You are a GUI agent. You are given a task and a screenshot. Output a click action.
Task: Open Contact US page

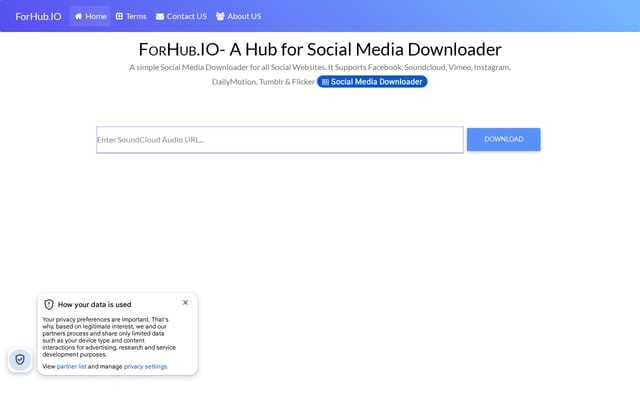coord(181,16)
